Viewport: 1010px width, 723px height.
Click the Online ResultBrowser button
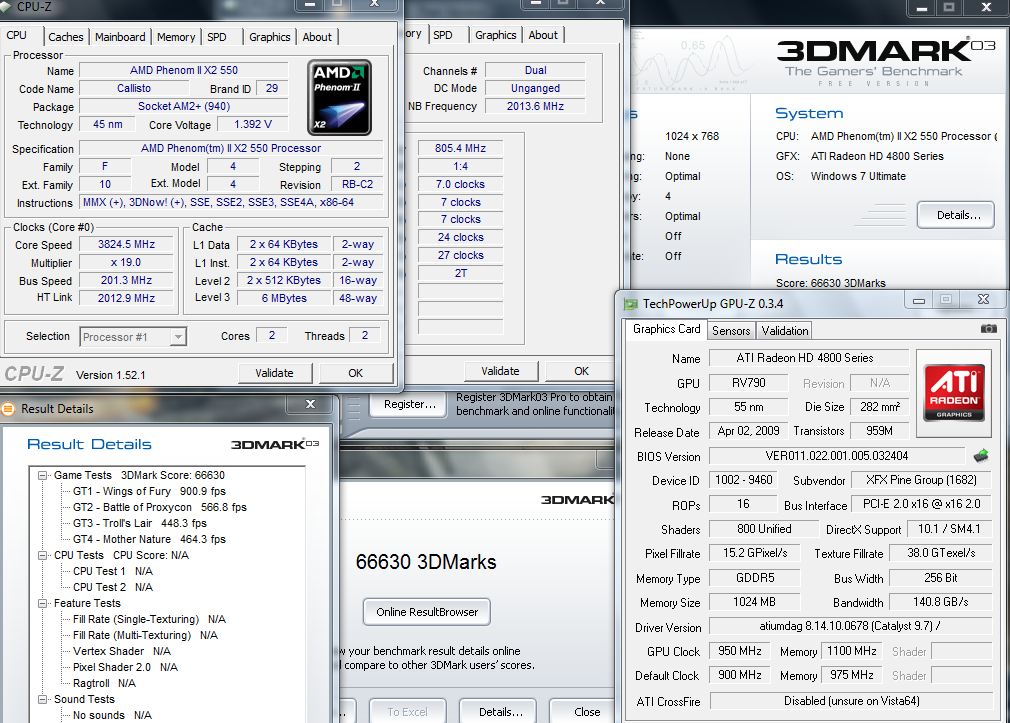pos(427,612)
